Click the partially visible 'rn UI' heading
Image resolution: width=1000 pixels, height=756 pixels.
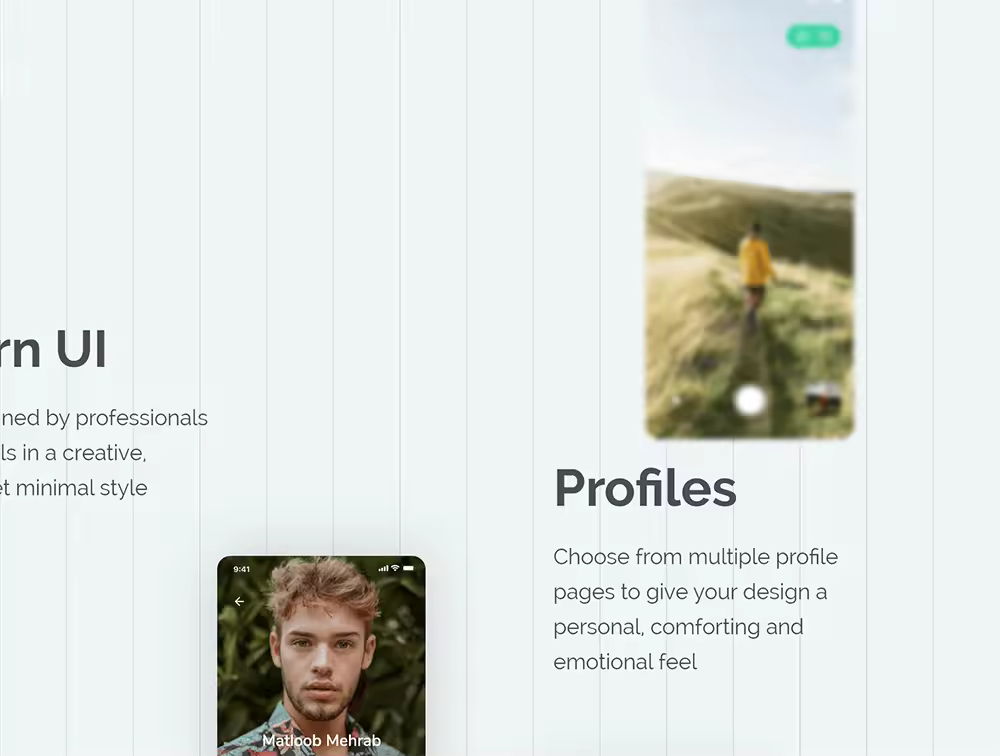(53, 349)
